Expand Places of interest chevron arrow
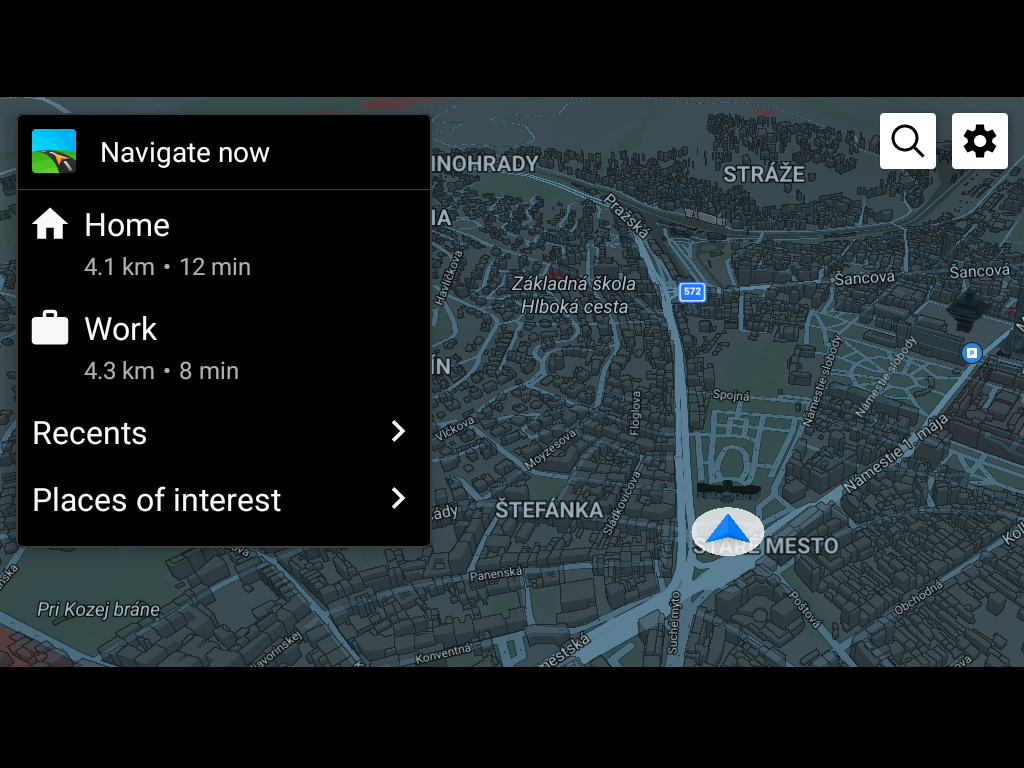This screenshot has height=768, width=1024. click(x=398, y=498)
